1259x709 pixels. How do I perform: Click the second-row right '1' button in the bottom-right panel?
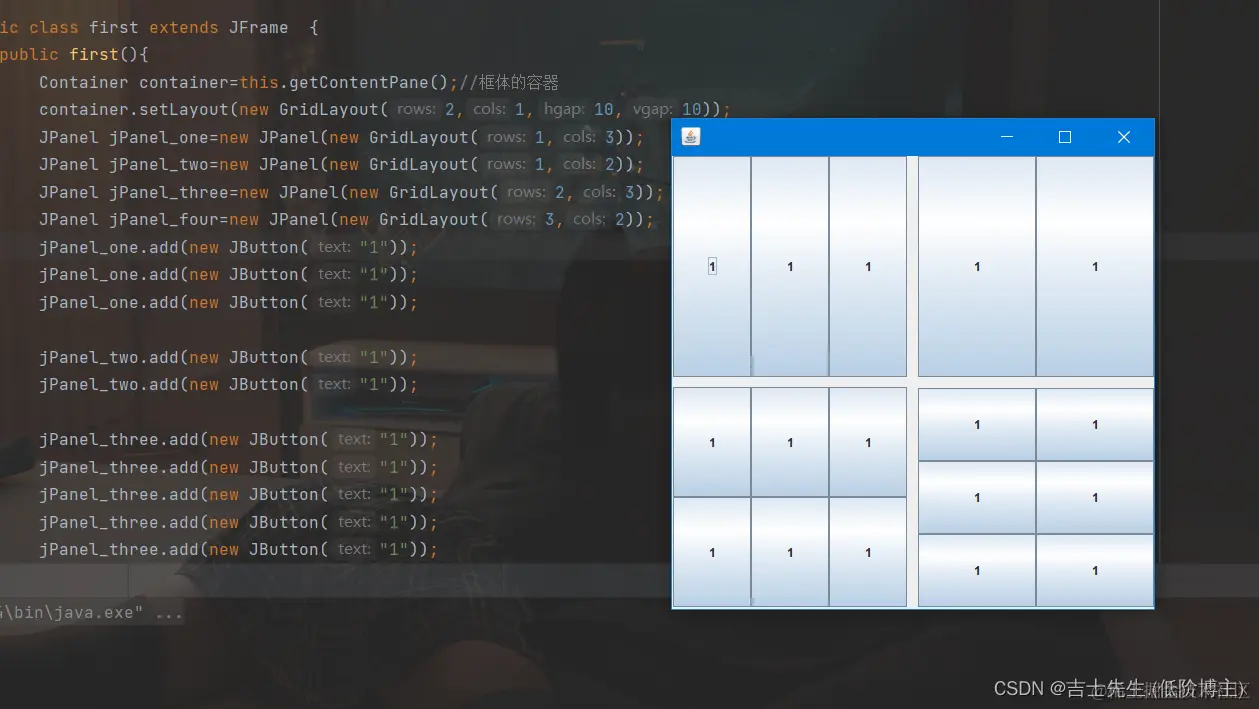pyautogui.click(x=1095, y=497)
